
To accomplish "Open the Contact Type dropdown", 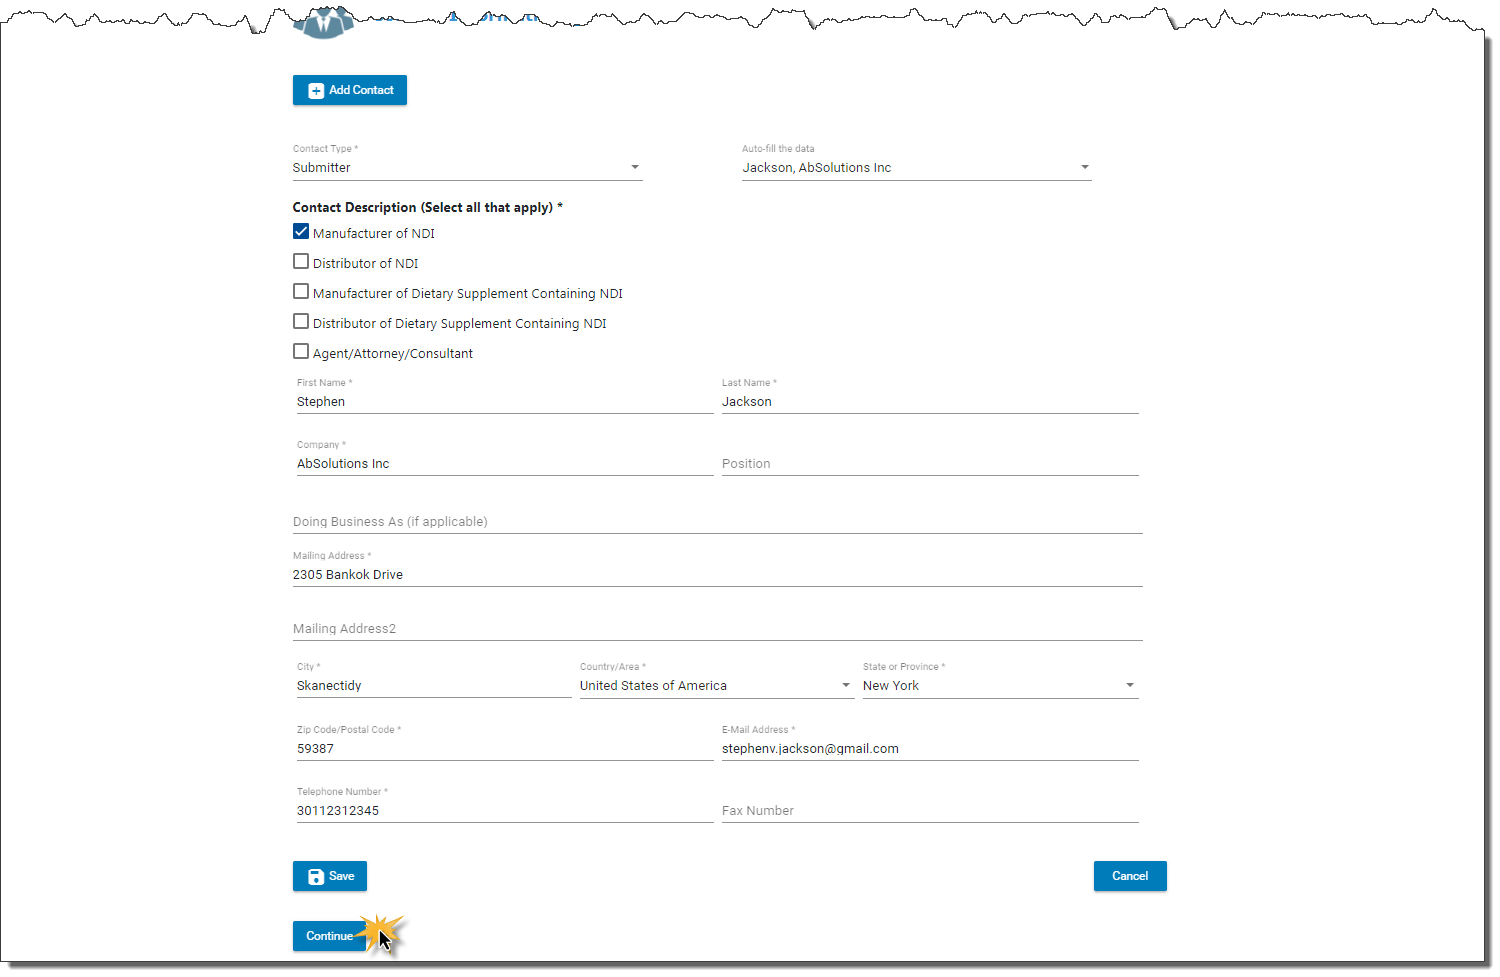I will coord(634,168).
